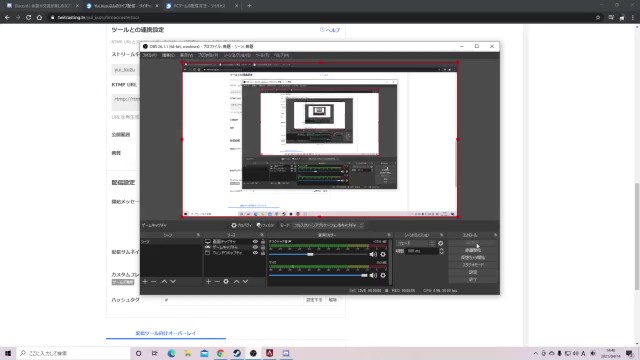Open the File menu in OBS

point(149,55)
